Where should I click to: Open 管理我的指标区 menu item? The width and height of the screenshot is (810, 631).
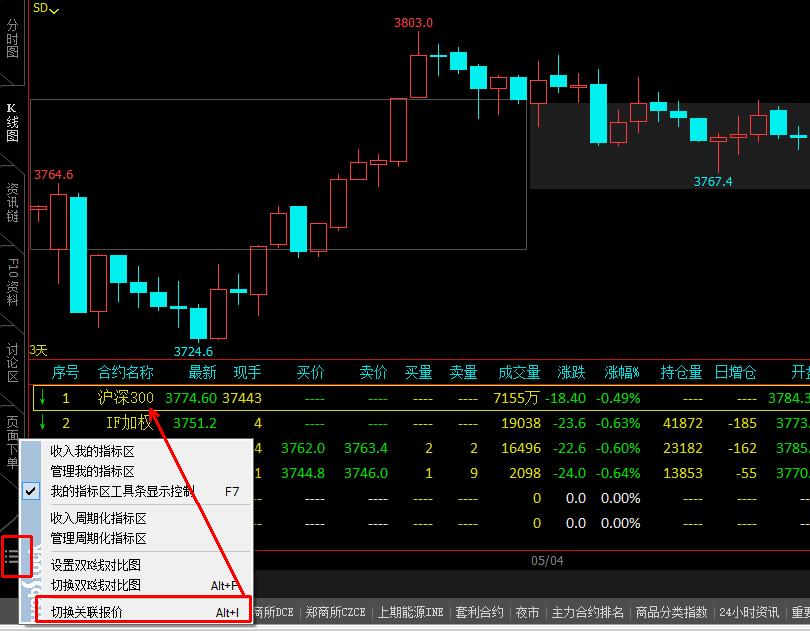(92, 471)
